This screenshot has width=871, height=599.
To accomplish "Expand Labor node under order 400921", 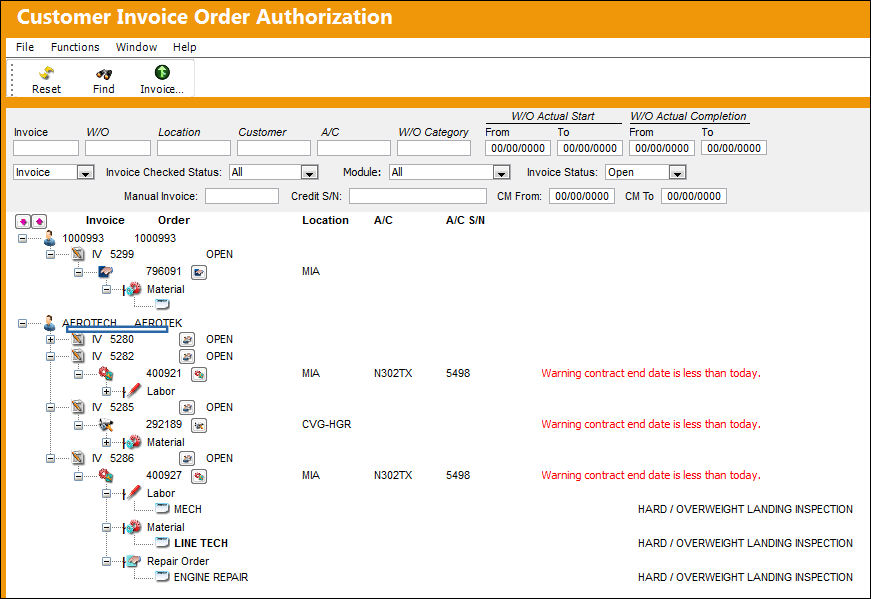I will tap(107, 391).
